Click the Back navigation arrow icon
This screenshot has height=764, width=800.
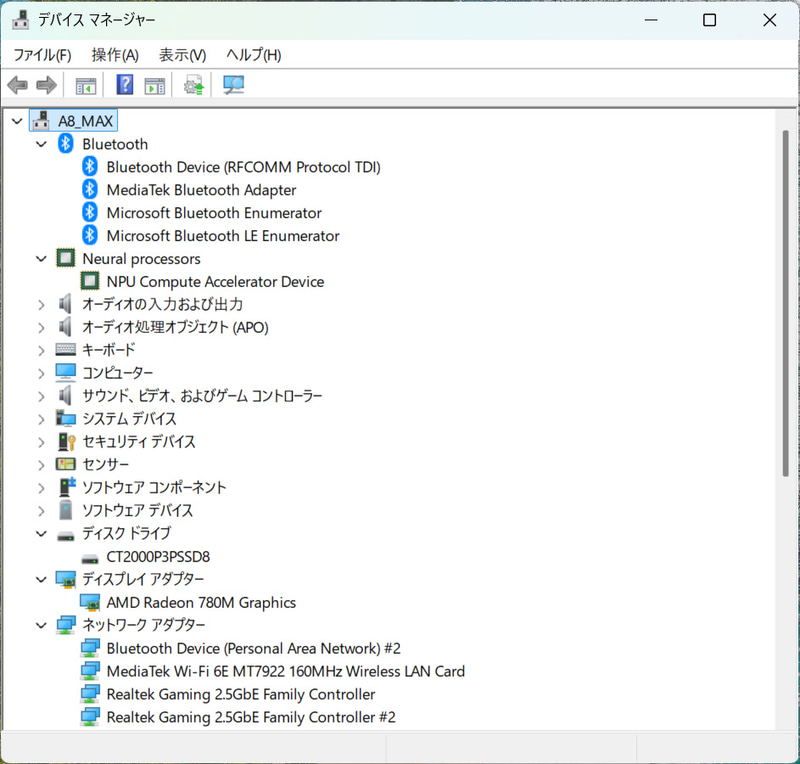[x=17, y=85]
